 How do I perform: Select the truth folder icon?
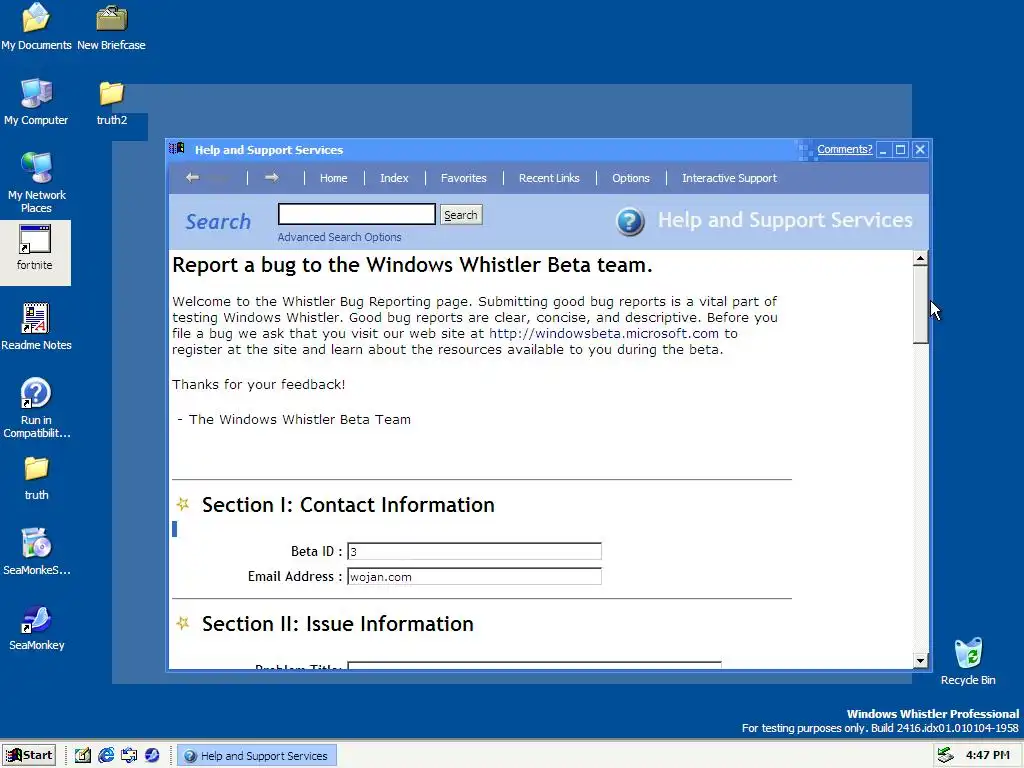37,478
